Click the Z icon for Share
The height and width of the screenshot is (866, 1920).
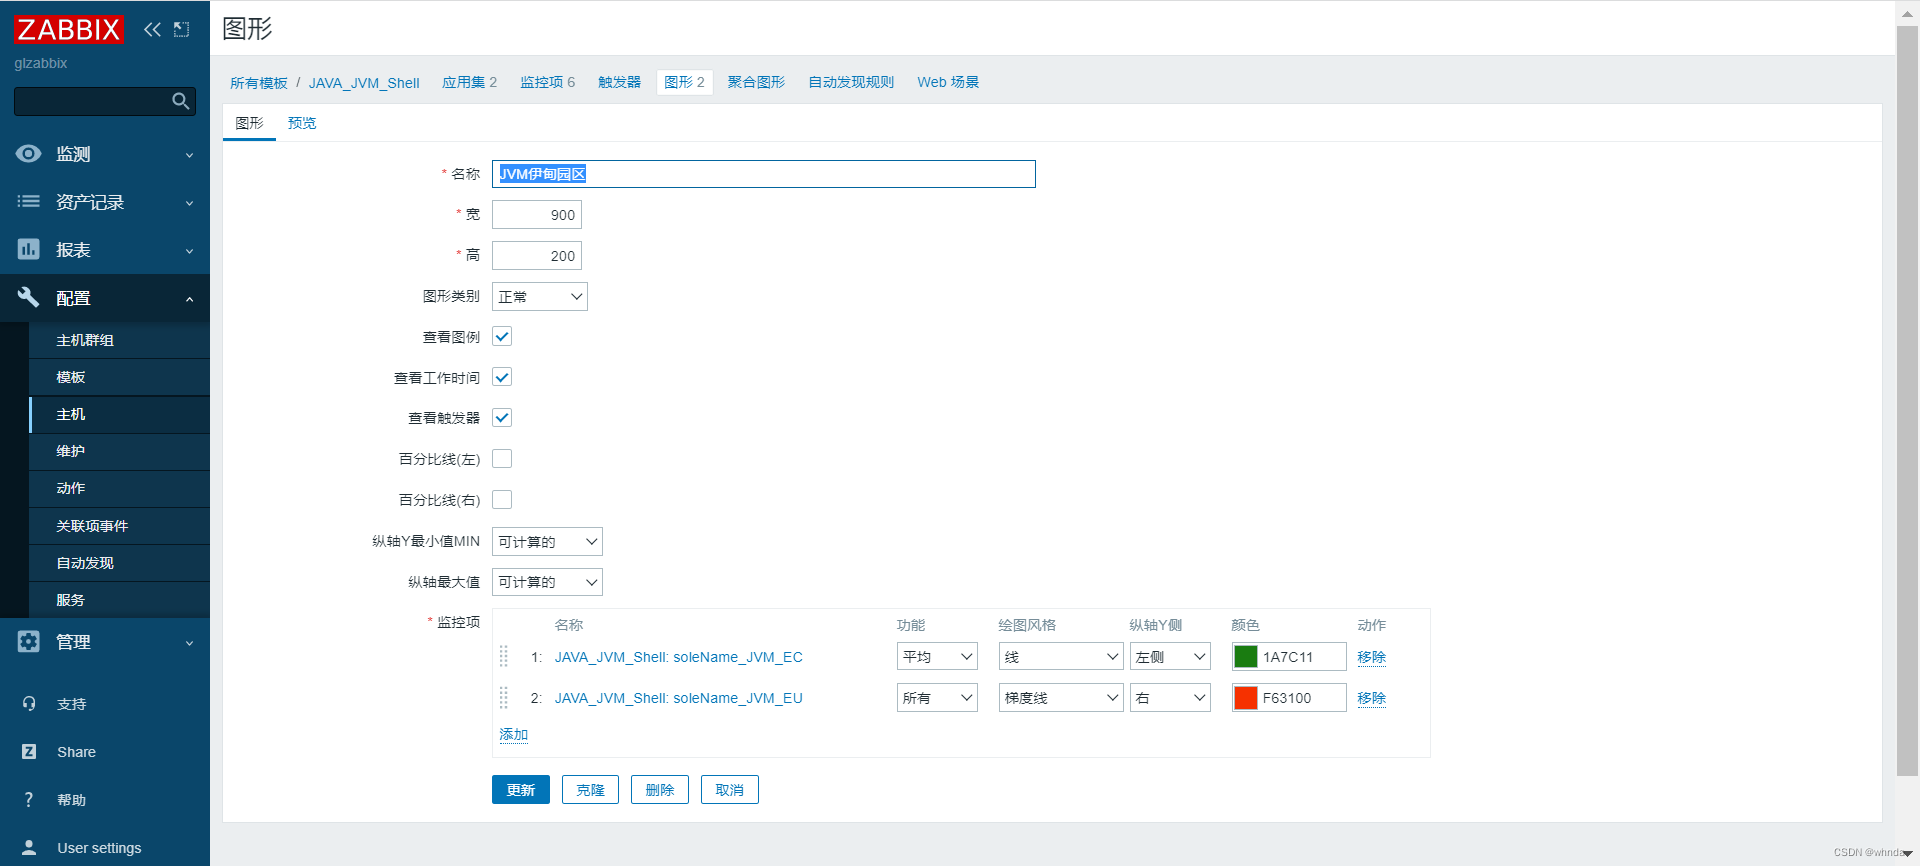(29, 752)
